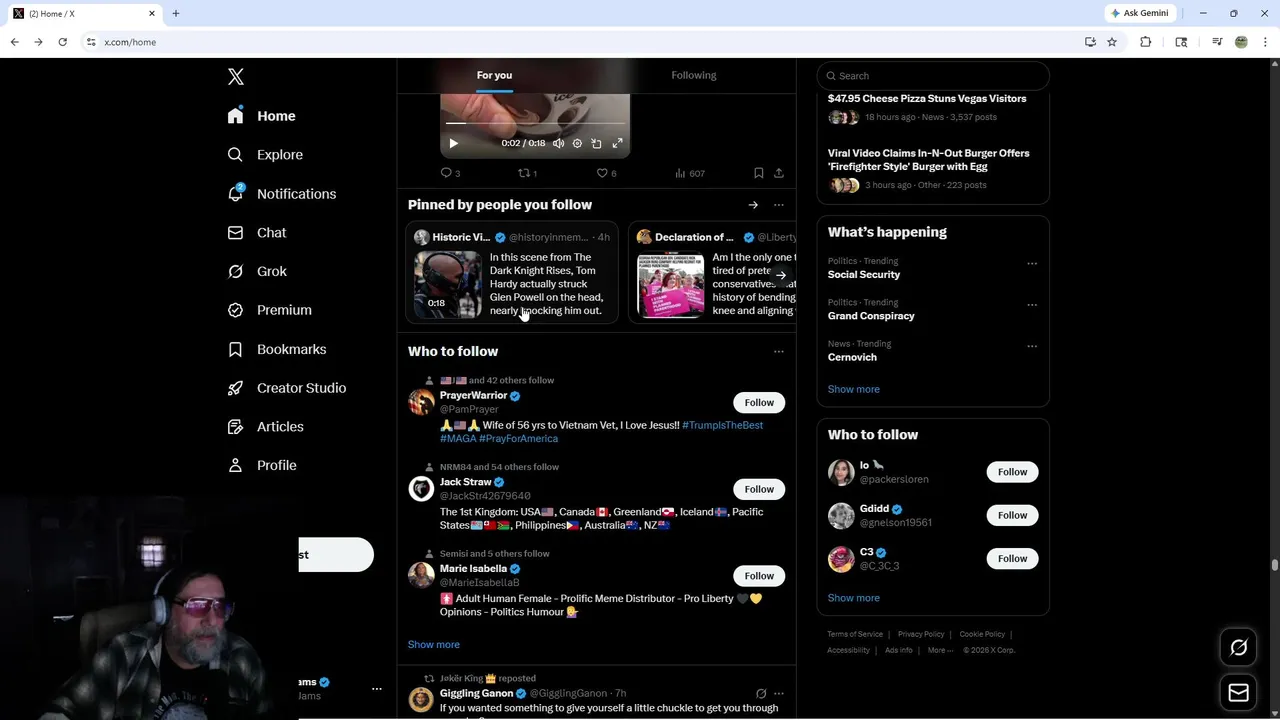Open more options on Giggling Ganon post

pos(779,694)
